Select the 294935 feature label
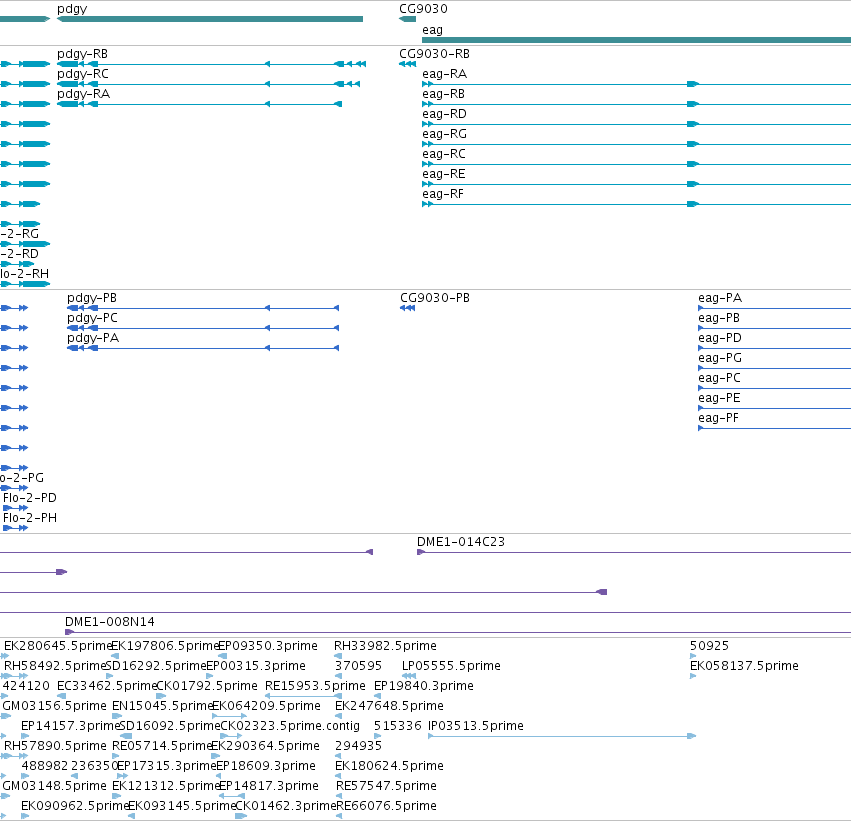Viewport: 851px width, 821px height. [358, 746]
